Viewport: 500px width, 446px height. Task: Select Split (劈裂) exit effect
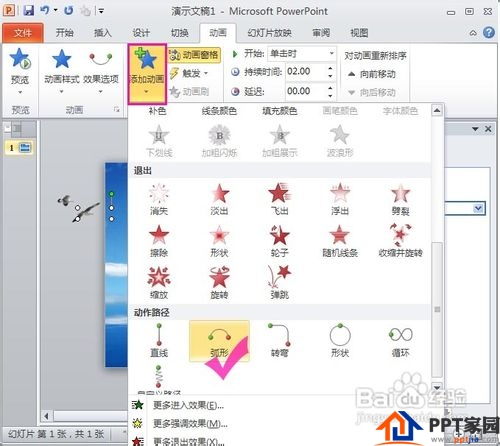pos(400,199)
